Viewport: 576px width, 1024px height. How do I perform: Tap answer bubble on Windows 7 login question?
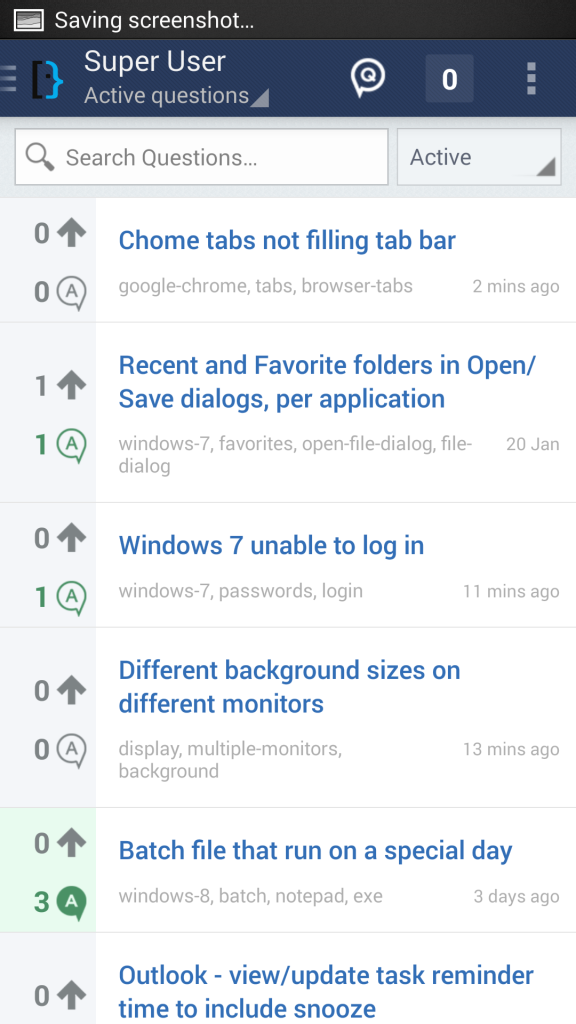pos(71,598)
